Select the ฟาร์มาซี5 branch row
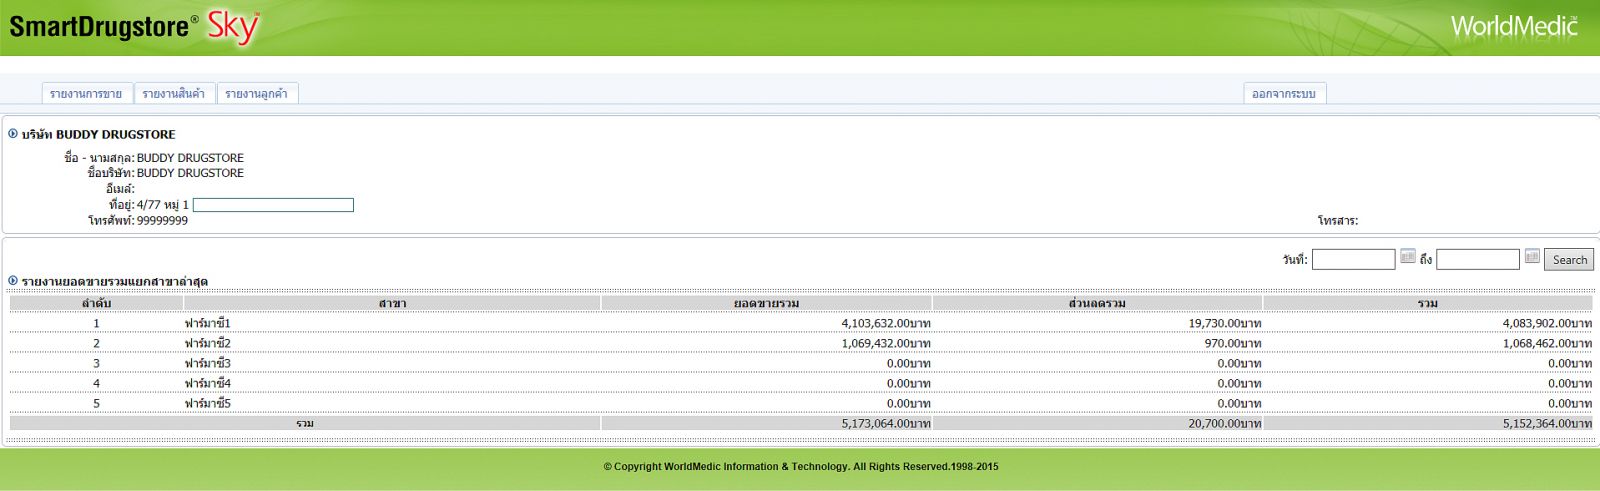This screenshot has height=491, width=1600. click(208, 403)
